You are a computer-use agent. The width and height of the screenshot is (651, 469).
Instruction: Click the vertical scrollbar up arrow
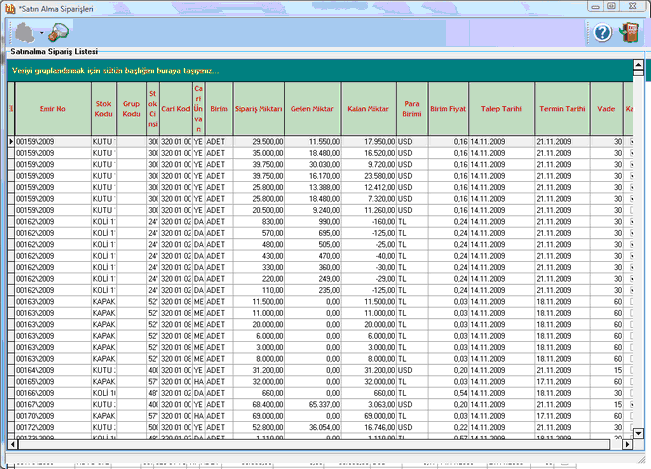(638, 65)
